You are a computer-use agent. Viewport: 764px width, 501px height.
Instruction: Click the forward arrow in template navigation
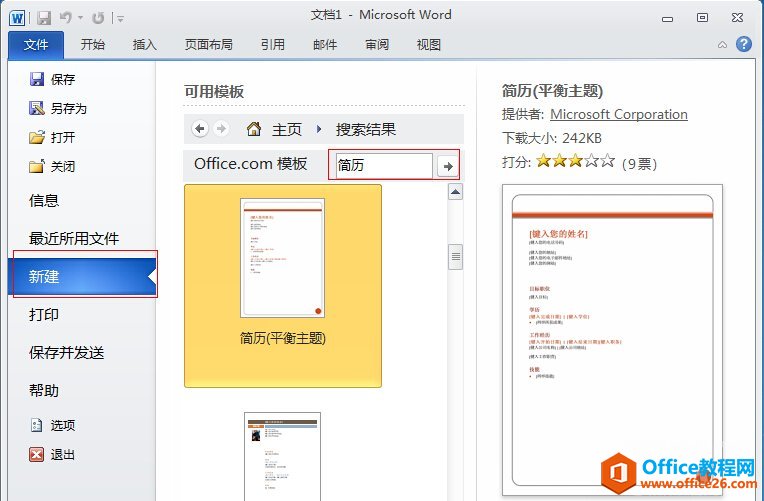(x=221, y=129)
